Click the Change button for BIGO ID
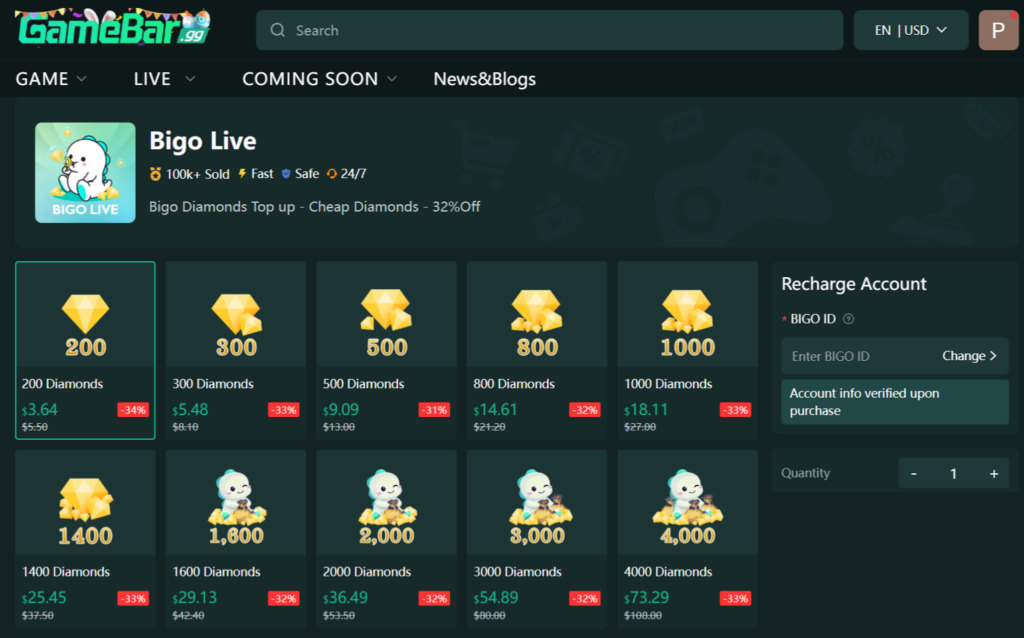The width and height of the screenshot is (1024, 638). pos(969,356)
